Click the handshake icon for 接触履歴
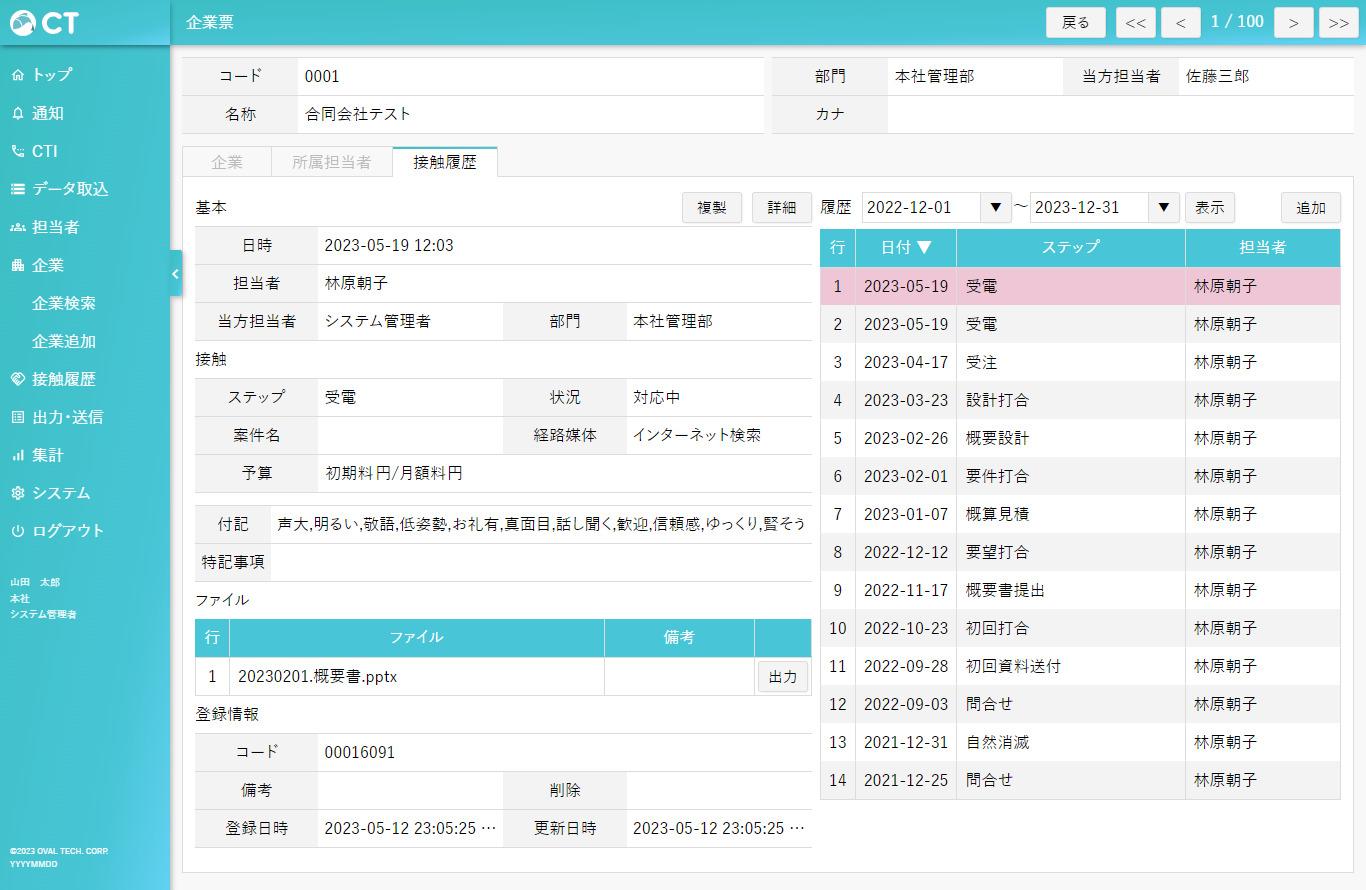 pos(18,380)
